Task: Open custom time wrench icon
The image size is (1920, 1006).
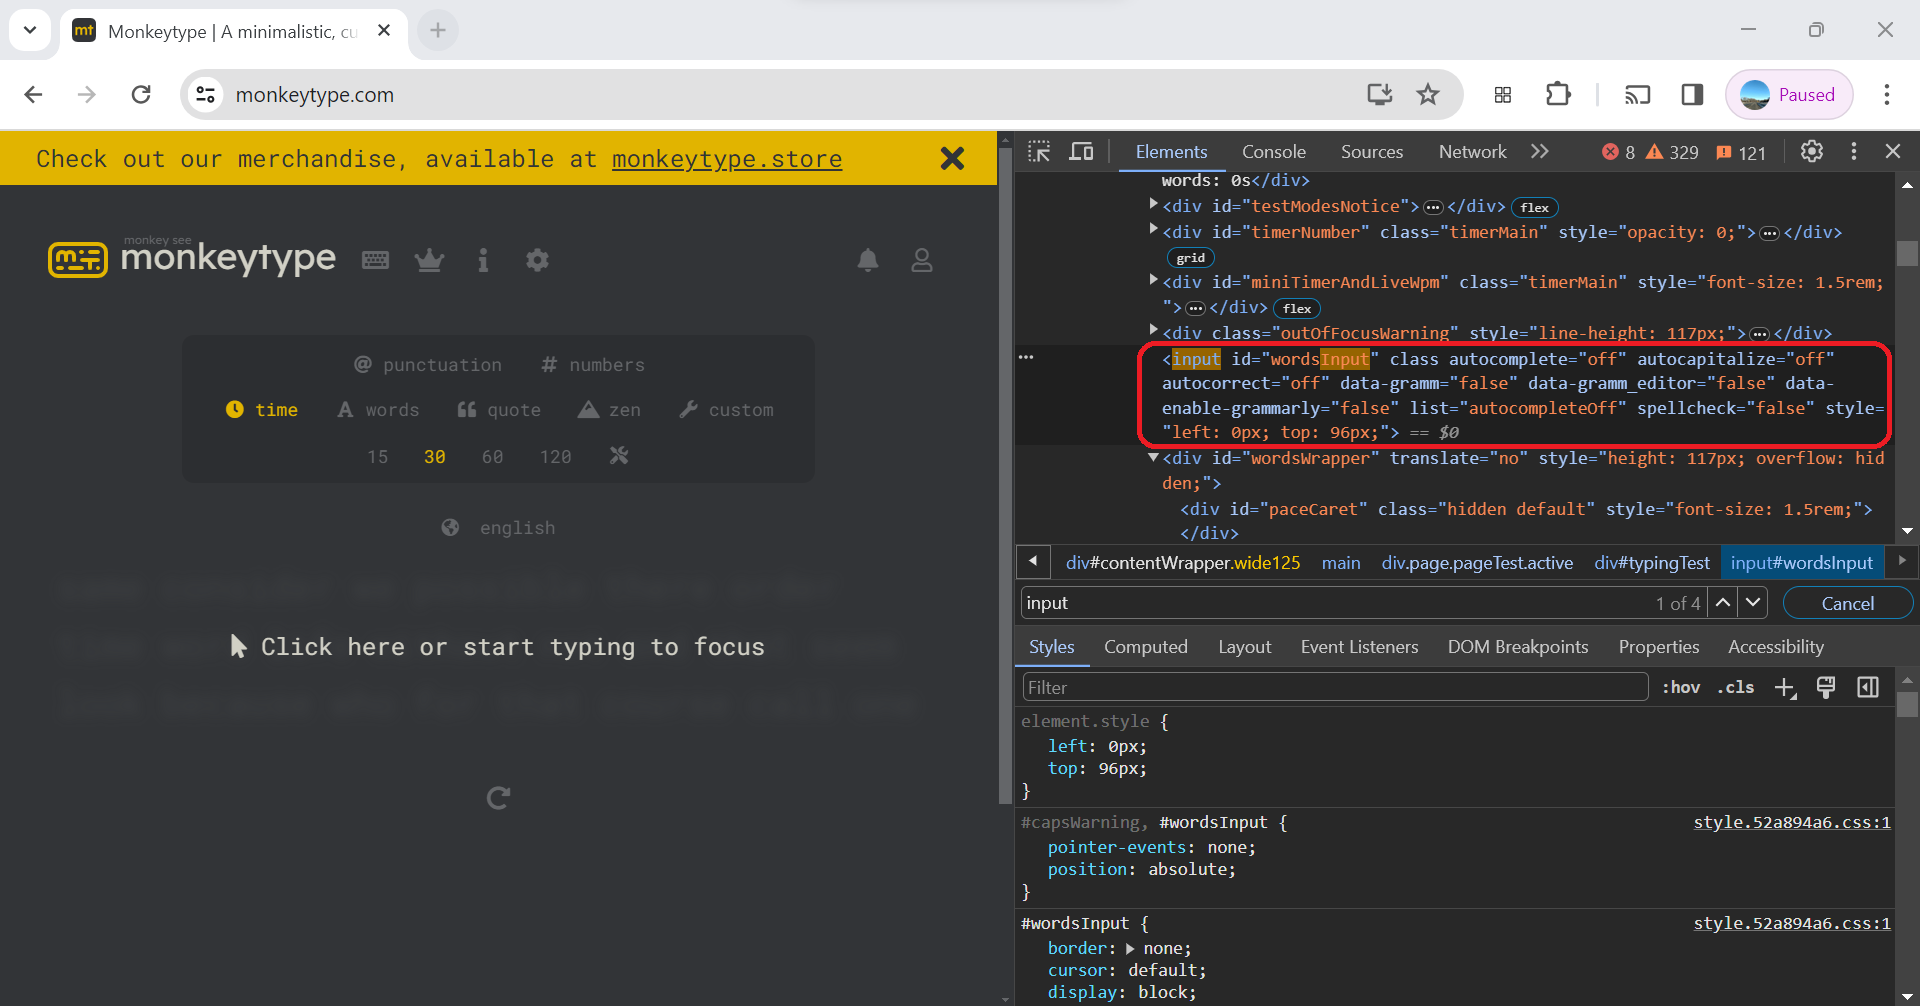Action: 619,456
